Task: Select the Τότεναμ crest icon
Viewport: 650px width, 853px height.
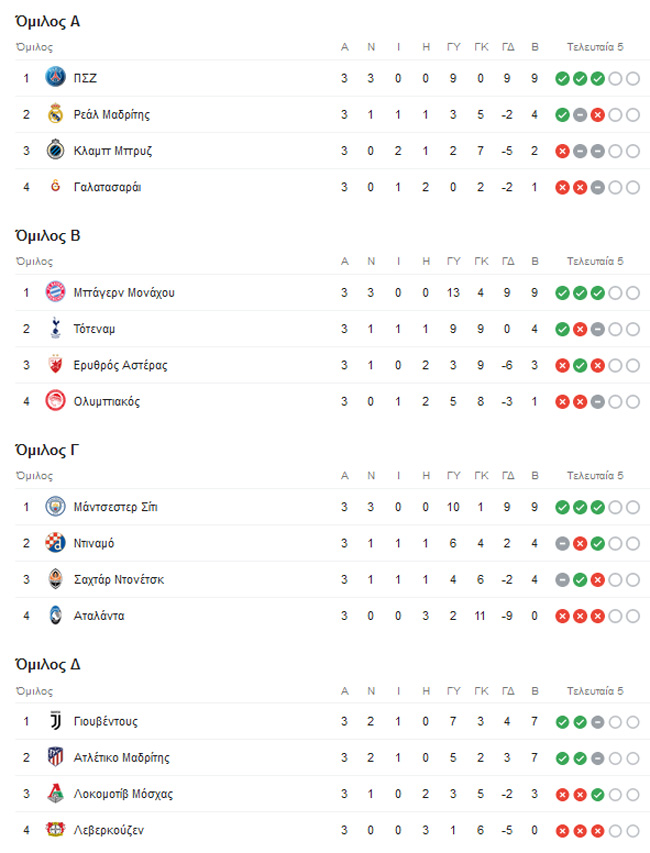Action: click(55, 328)
